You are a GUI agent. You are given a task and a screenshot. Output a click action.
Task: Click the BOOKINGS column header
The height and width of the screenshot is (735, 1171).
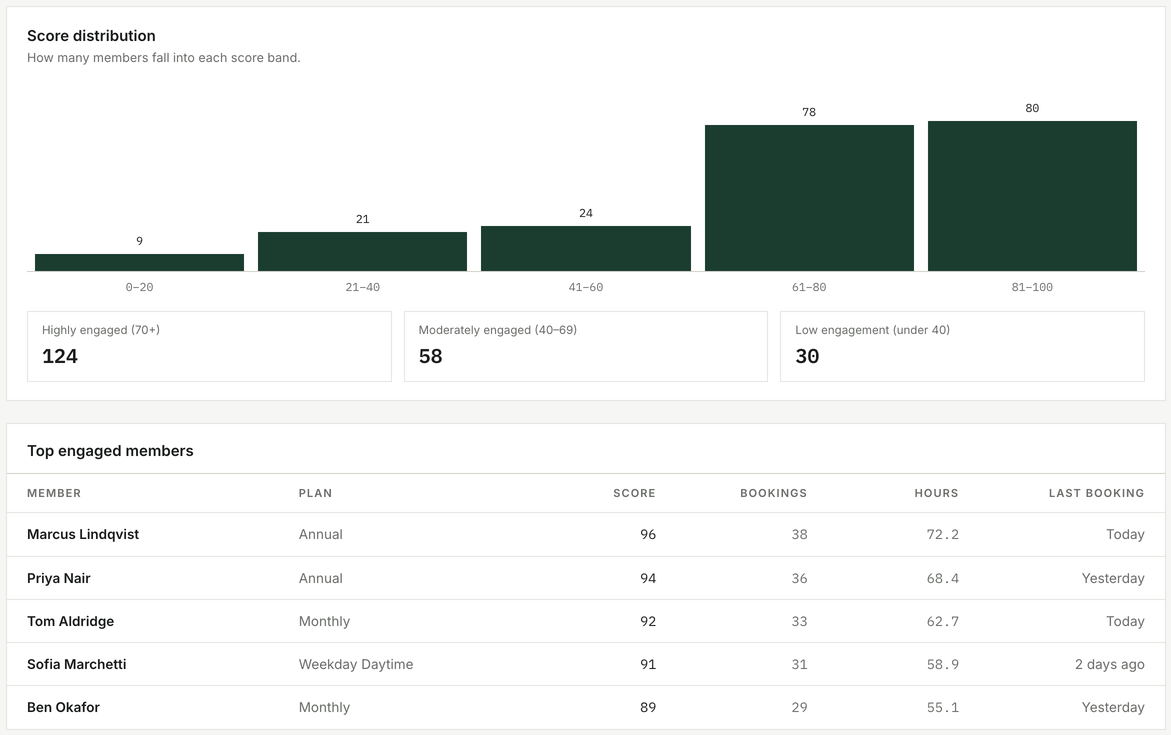pyautogui.click(x=773, y=493)
